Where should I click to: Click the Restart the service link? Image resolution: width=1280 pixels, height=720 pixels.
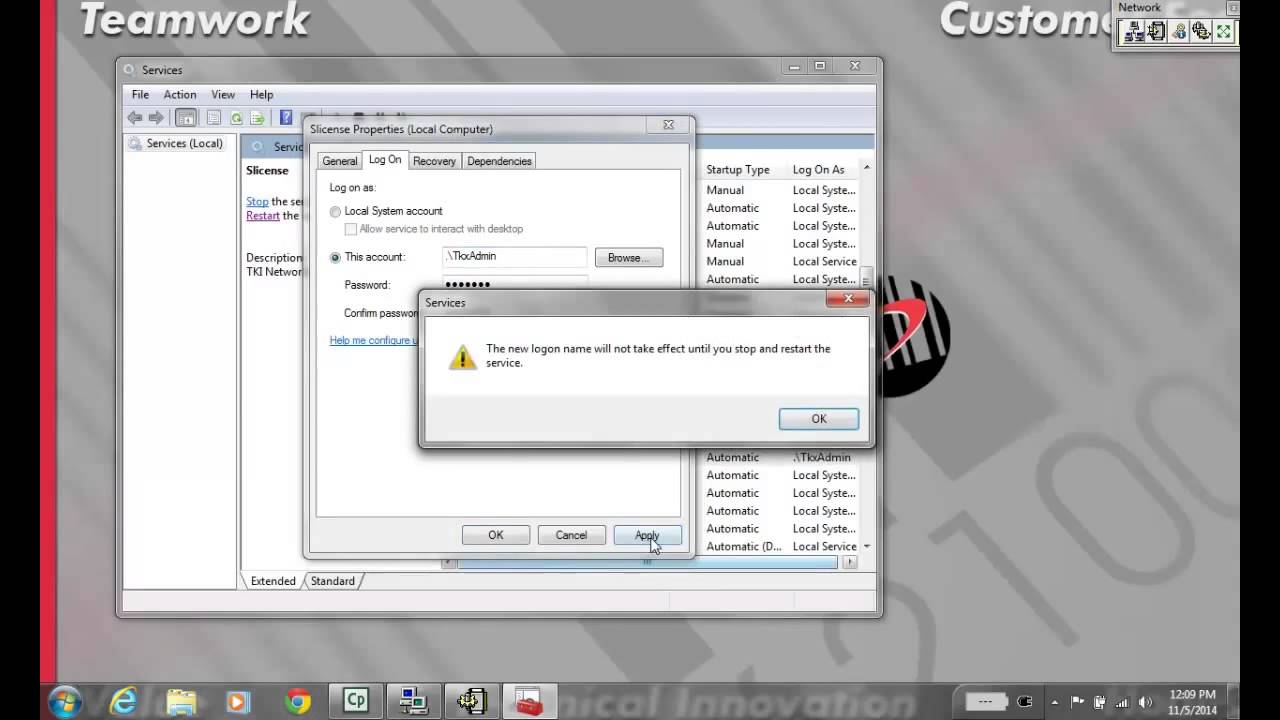263,215
